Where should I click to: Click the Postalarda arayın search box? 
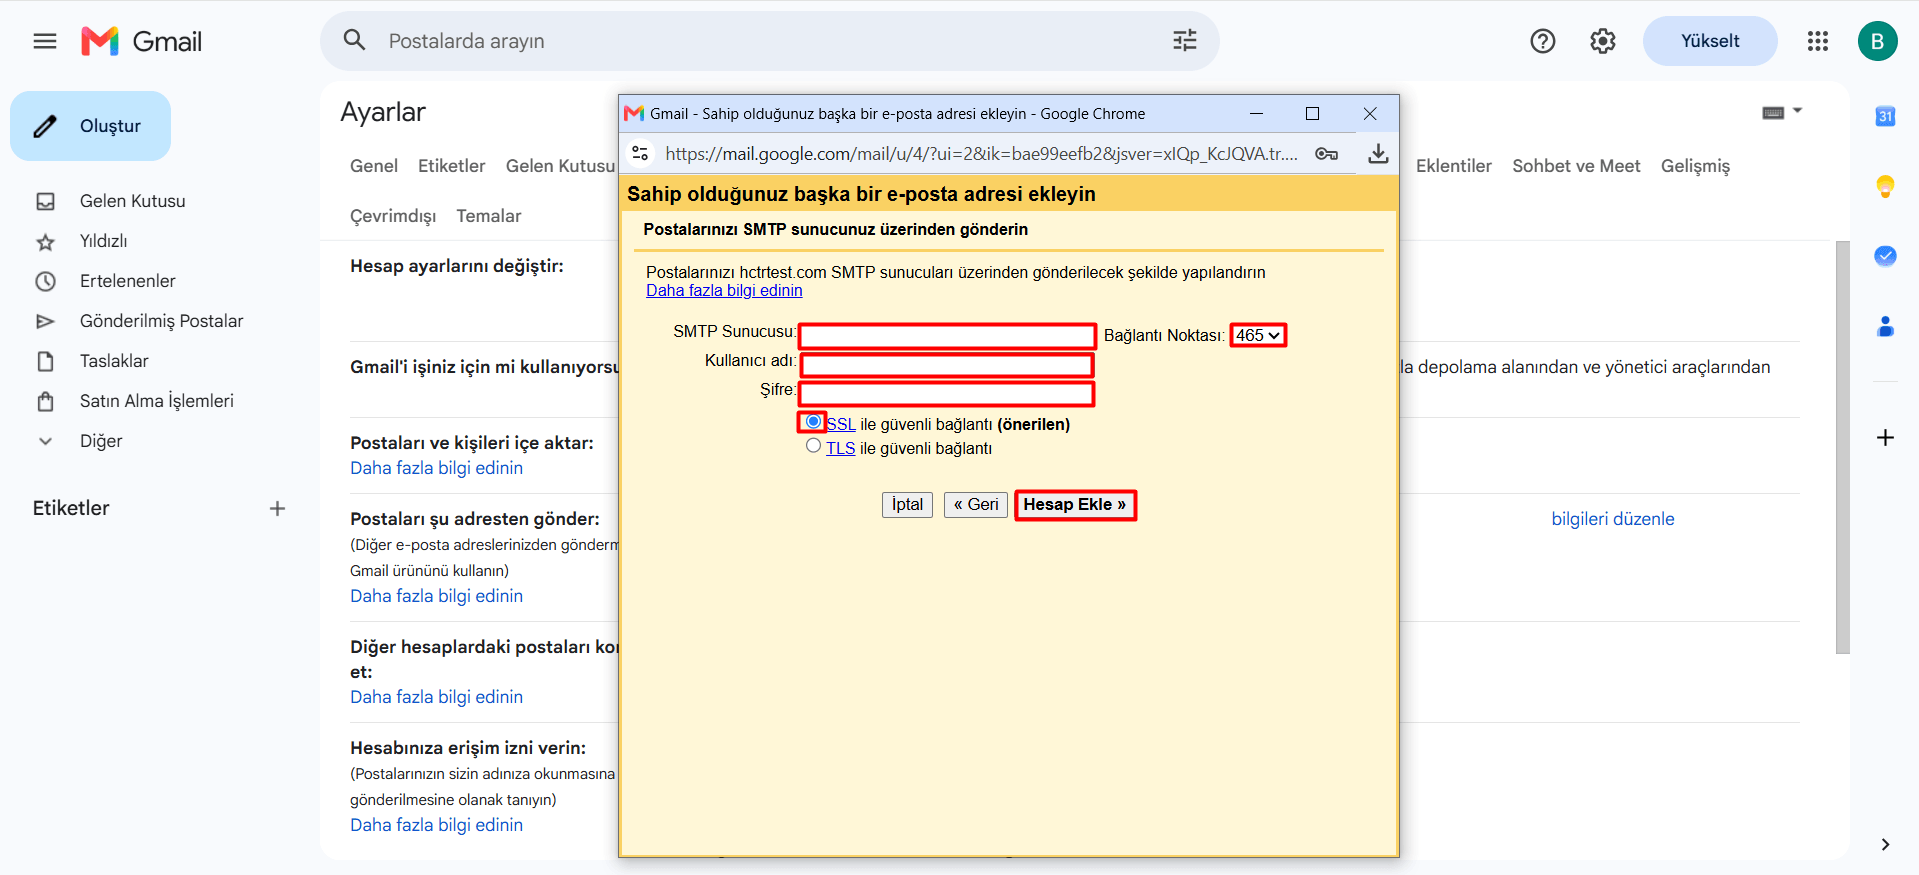(x=770, y=41)
